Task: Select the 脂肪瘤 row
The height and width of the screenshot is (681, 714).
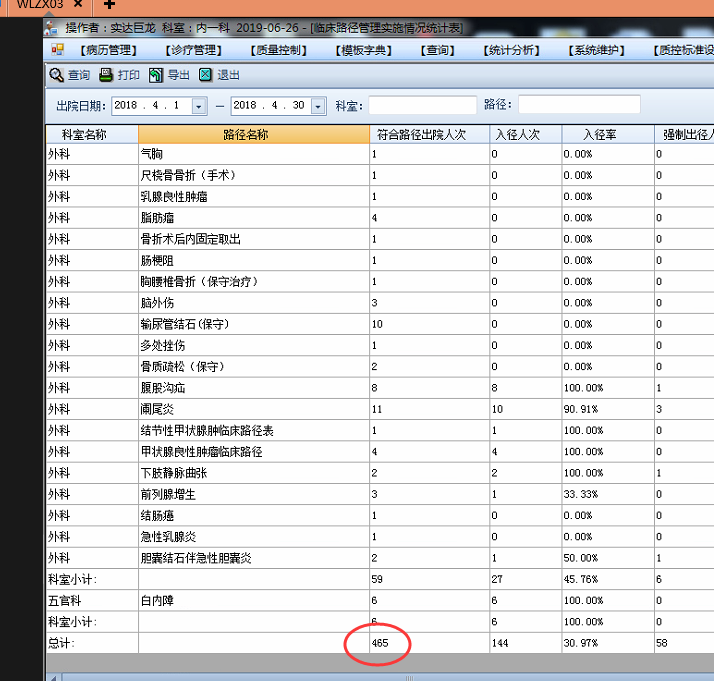Action: 380,218
